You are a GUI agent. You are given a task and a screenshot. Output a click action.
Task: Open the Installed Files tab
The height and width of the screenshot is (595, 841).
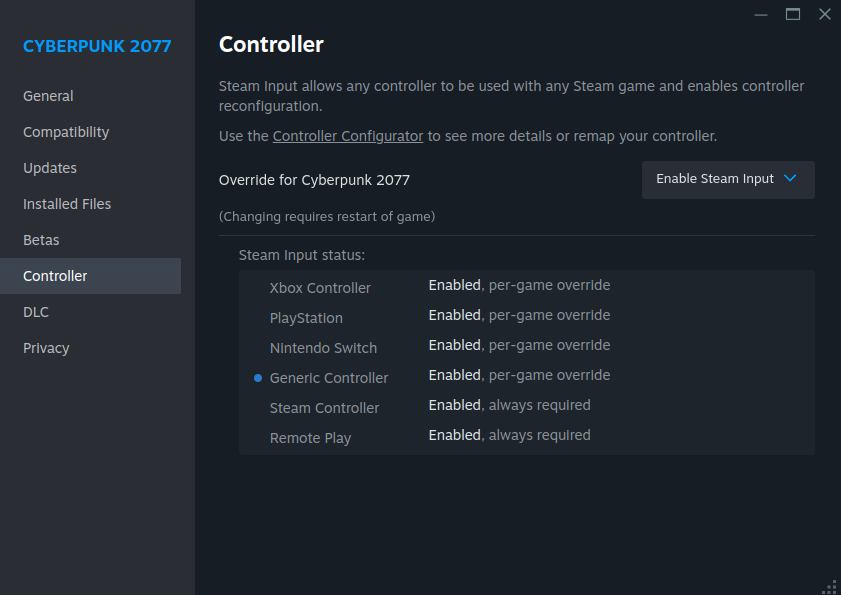point(67,204)
